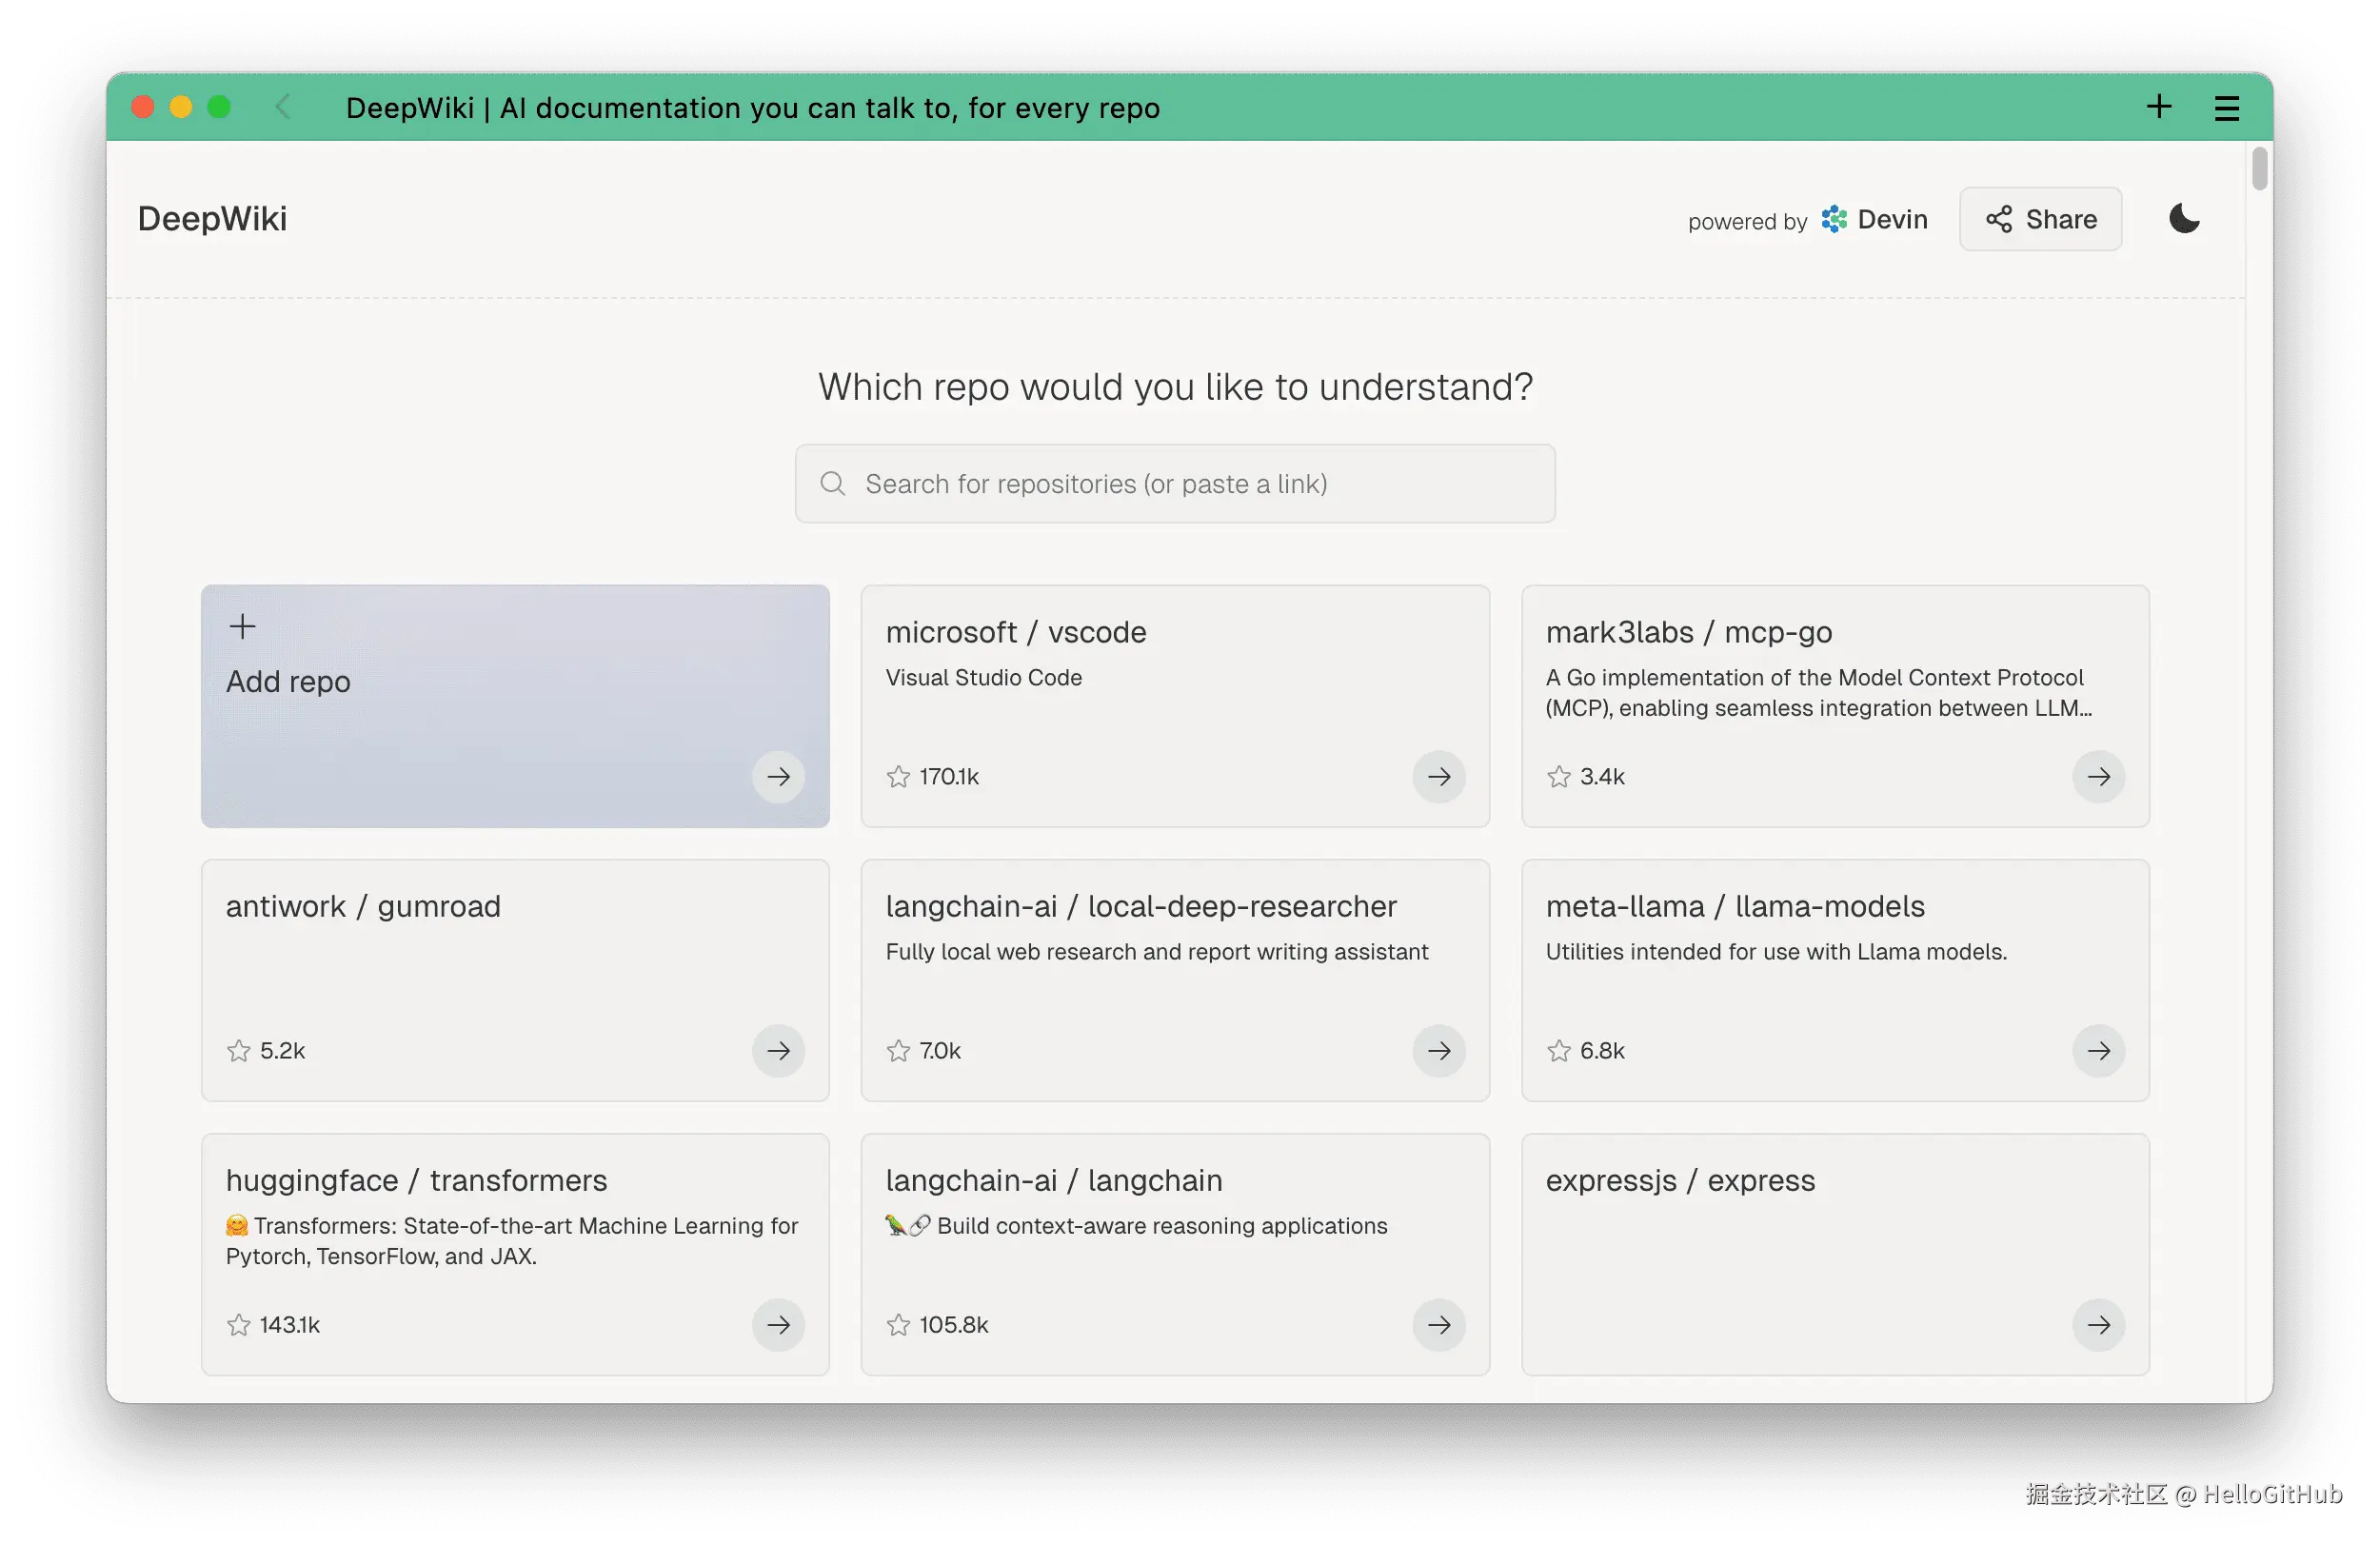Open the hamburger menu in title bar
Screen dimensions: 2380x1544
click(x=2226, y=108)
